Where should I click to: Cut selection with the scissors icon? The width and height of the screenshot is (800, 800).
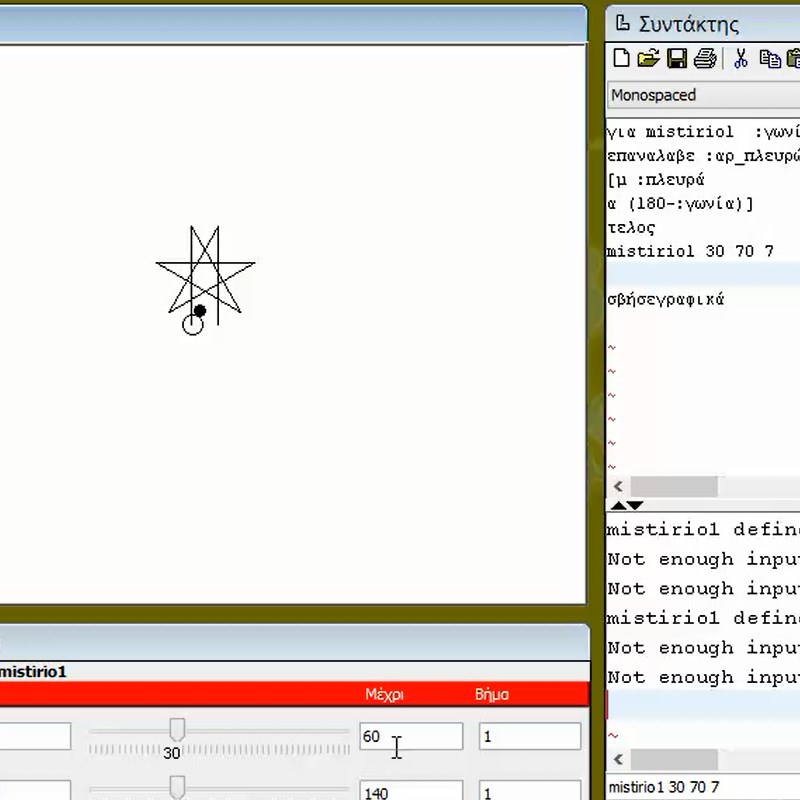740,58
